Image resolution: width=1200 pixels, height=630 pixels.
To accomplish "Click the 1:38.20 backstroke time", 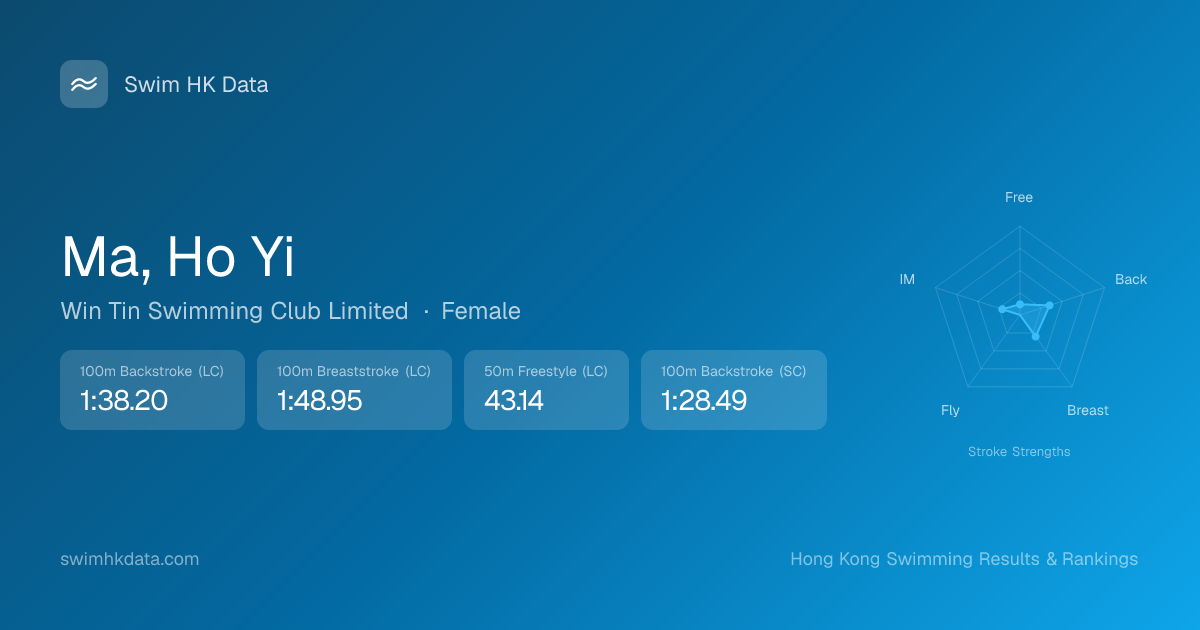I will [x=124, y=401].
